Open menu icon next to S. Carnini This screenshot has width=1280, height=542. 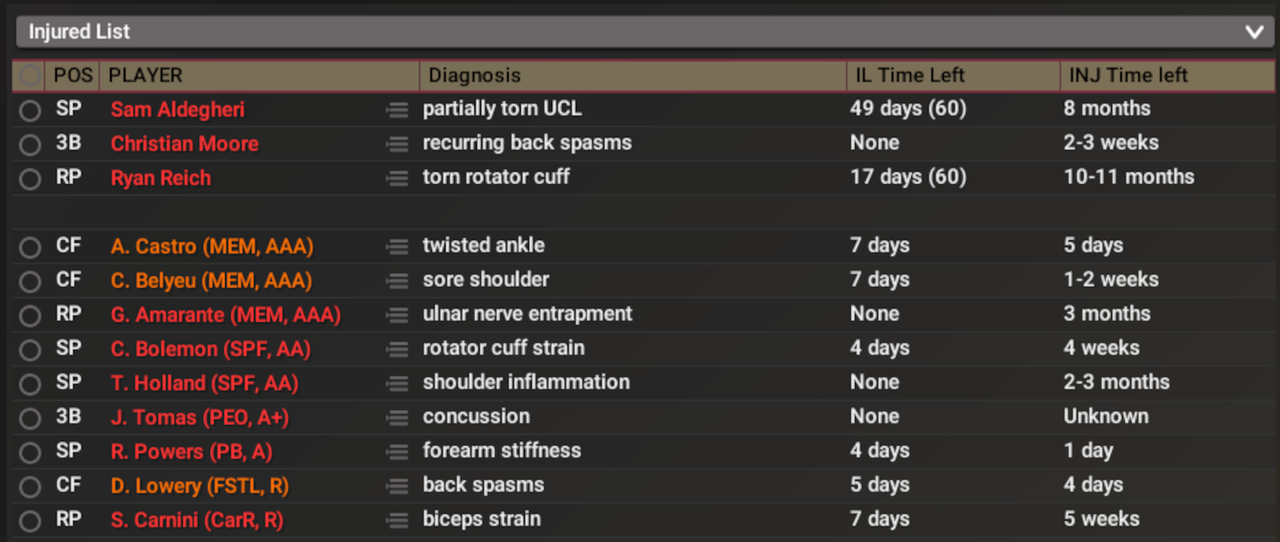click(397, 520)
